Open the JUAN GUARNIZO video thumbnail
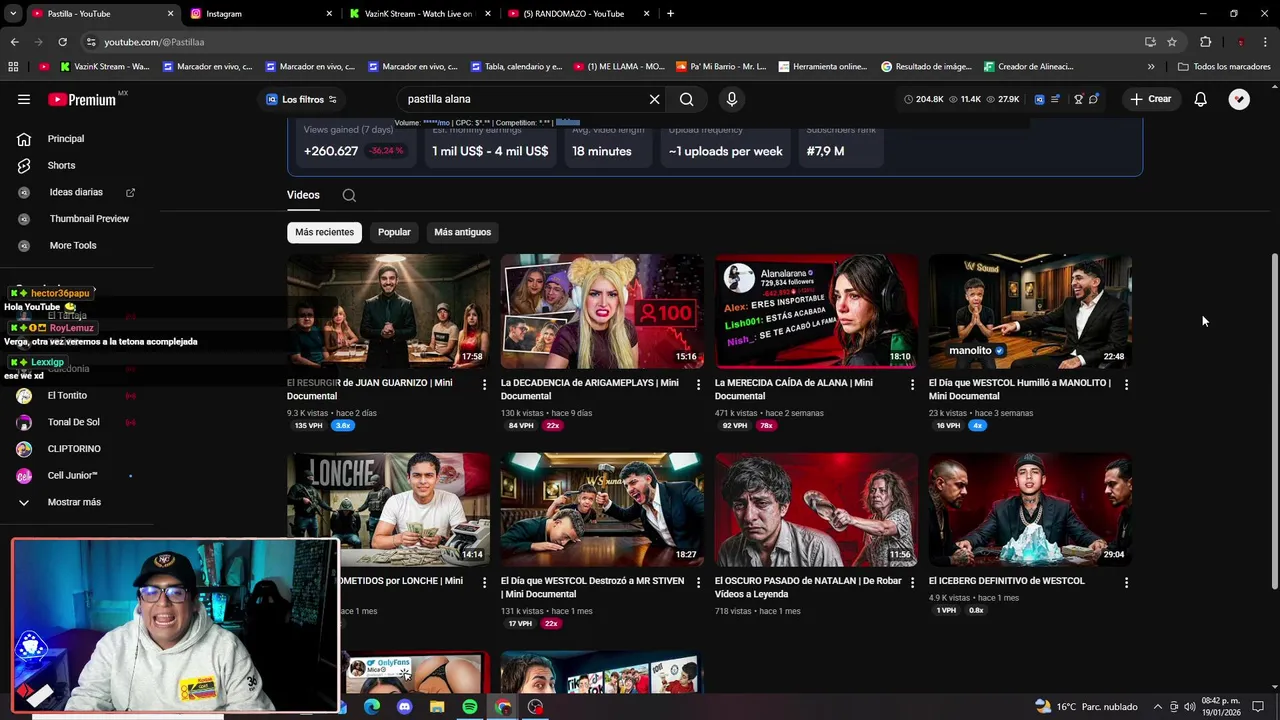This screenshot has width=1280, height=720. coord(388,311)
